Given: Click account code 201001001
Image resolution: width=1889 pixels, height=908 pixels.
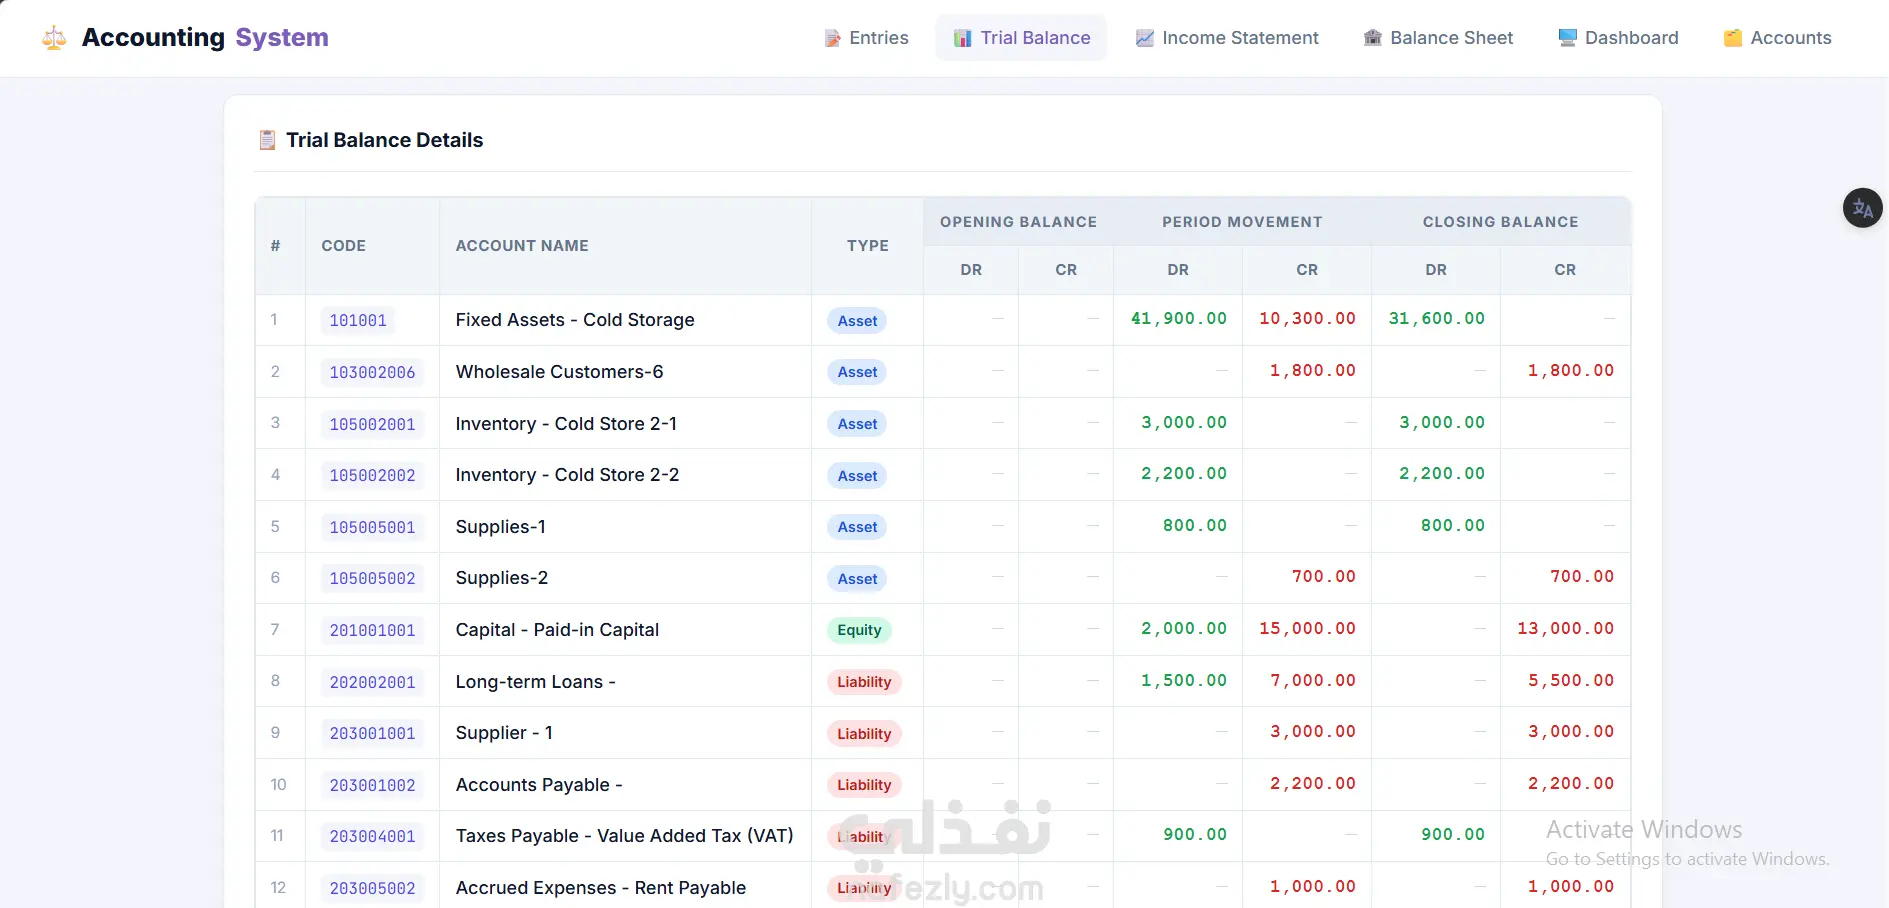Looking at the screenshot, I should 372,631.
